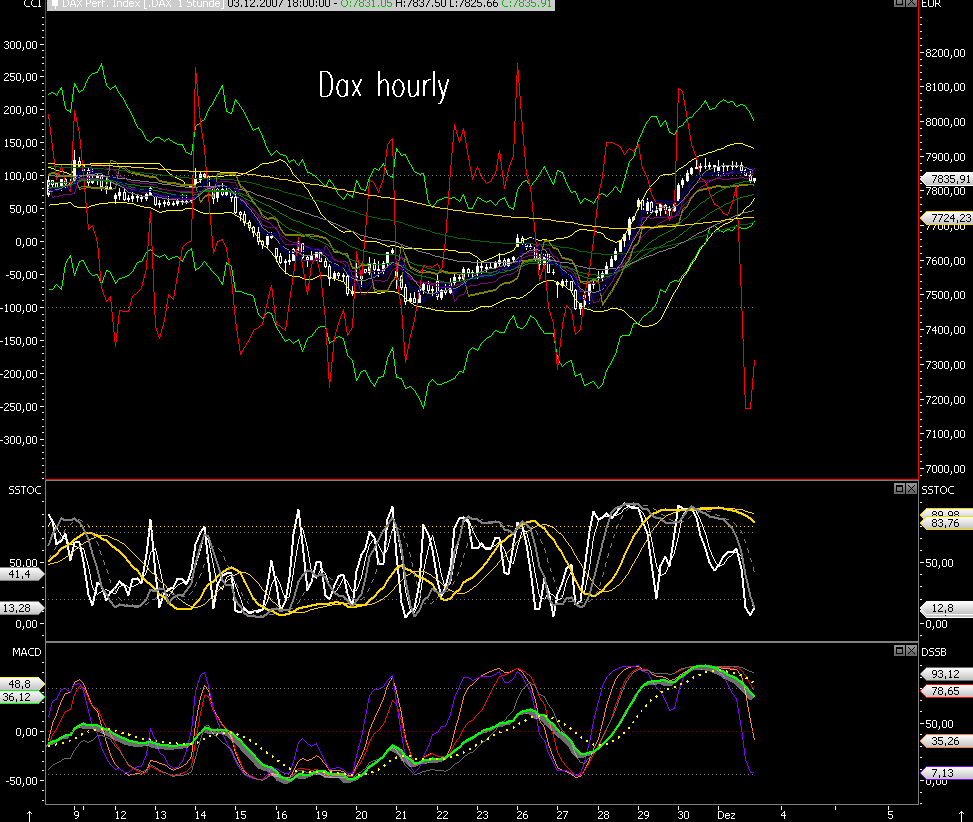Click the chart header with DAX Perf. Index quote
Image resolution: width=973 pixels, height=822 pixels.
[x=302, y=4]
